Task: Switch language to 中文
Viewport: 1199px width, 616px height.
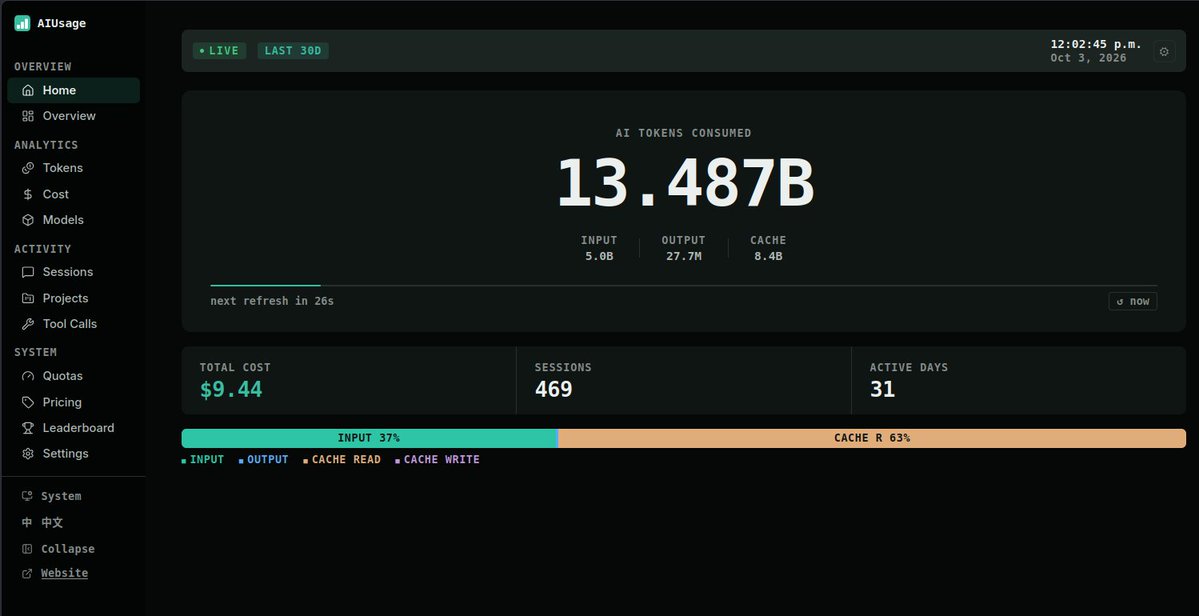Action: [73, 523]
